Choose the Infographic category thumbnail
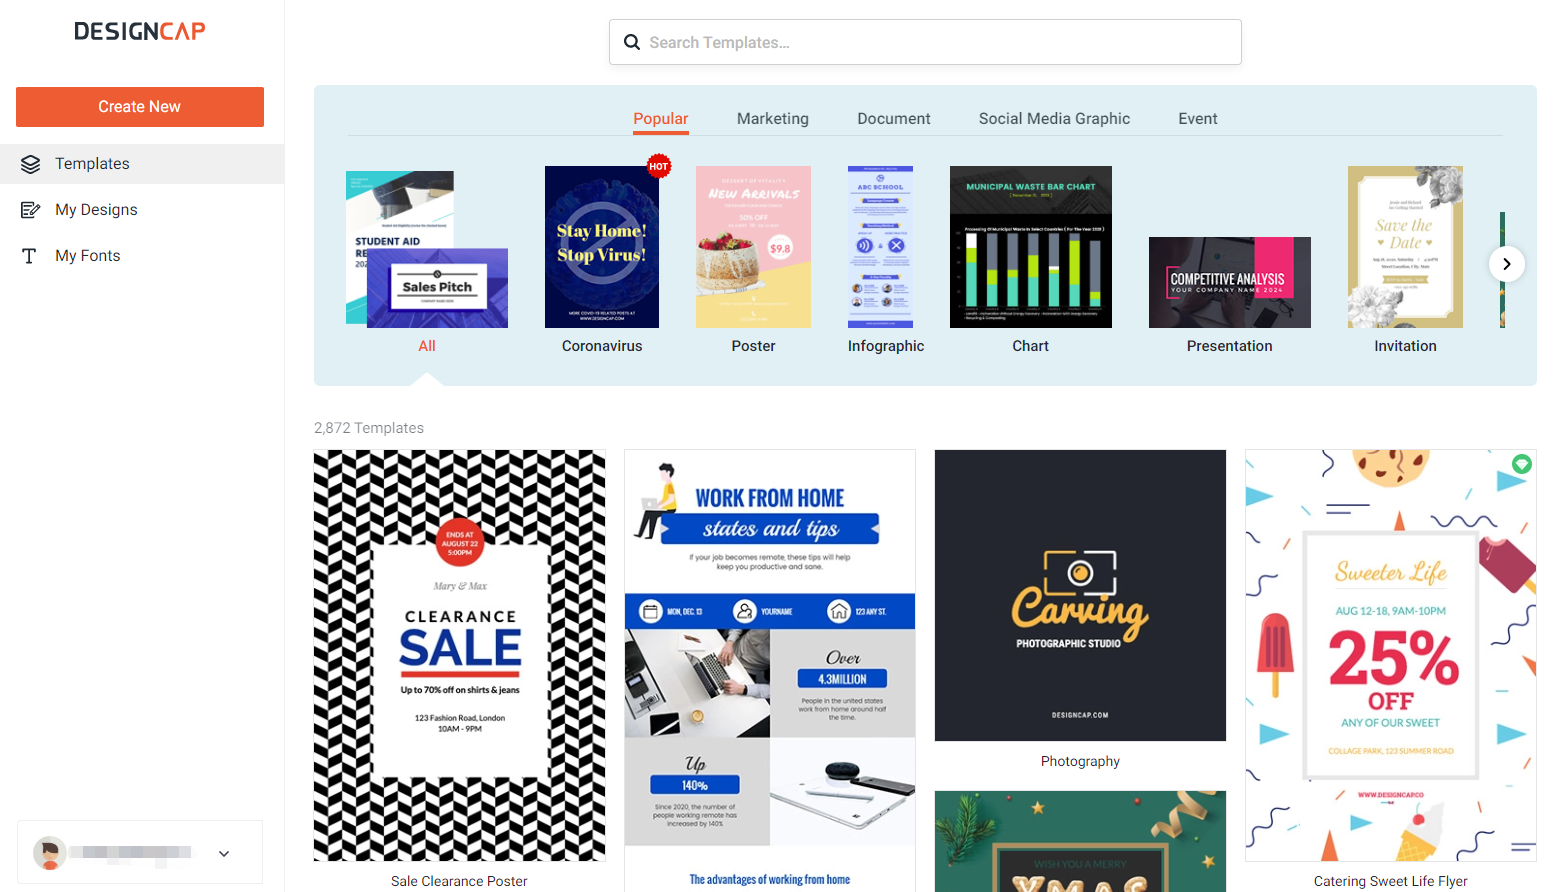The width and height of the screenshot is (1563, 892). [880, 247]
